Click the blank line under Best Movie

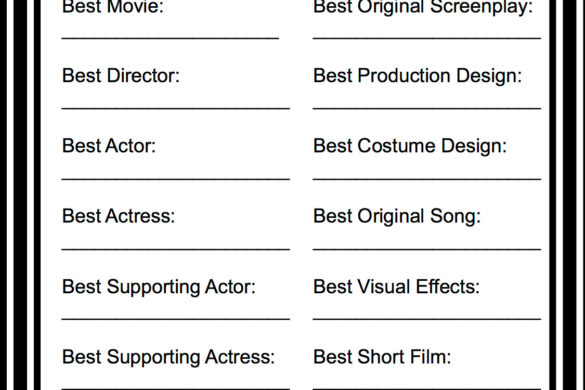coord(170,38)
